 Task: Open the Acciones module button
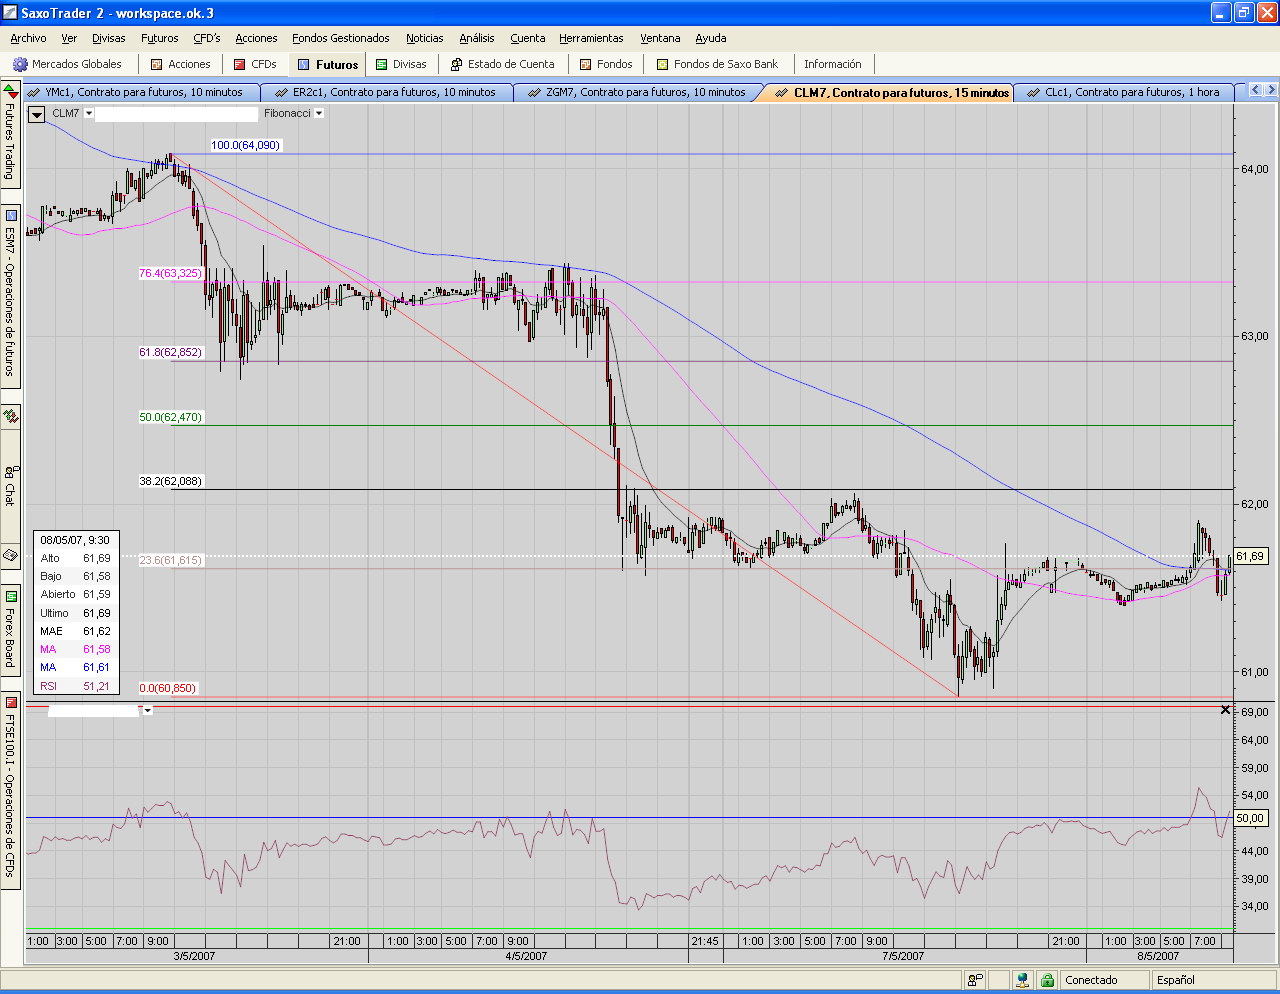(x=180, y=64)
